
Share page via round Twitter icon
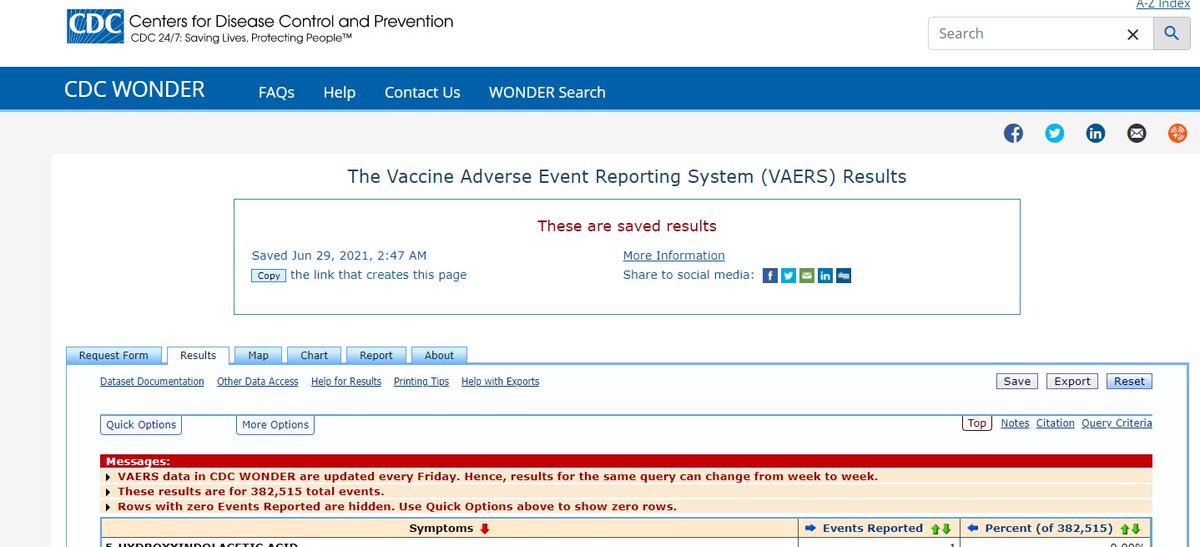click(1055, 133)
